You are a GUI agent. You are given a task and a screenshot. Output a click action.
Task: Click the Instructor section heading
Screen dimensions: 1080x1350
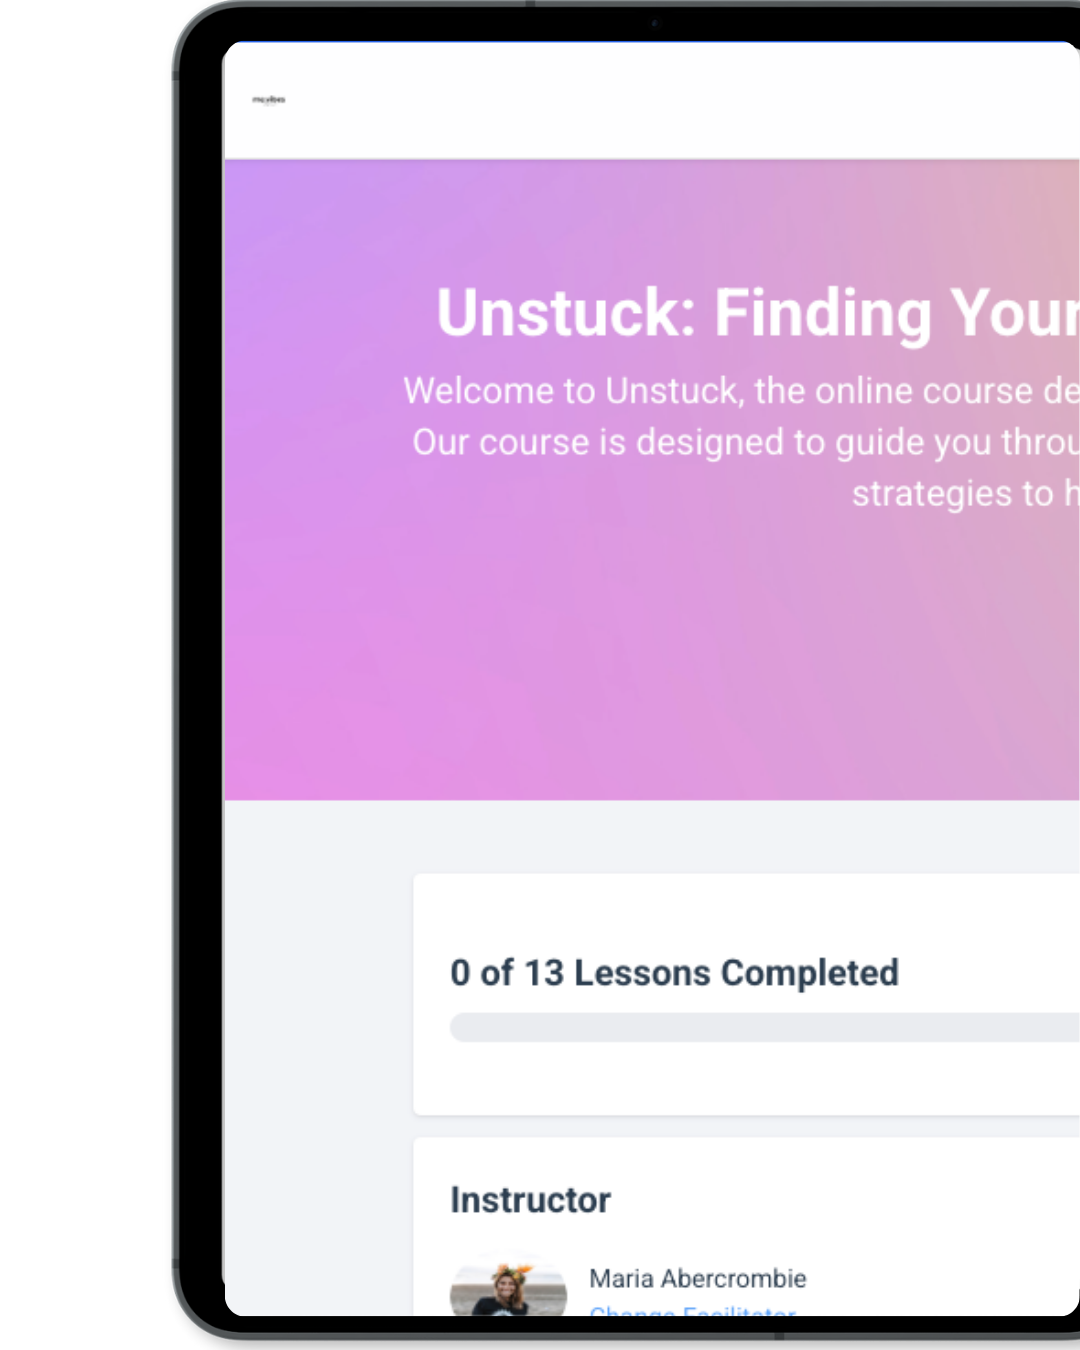(x=530, y=1200)
